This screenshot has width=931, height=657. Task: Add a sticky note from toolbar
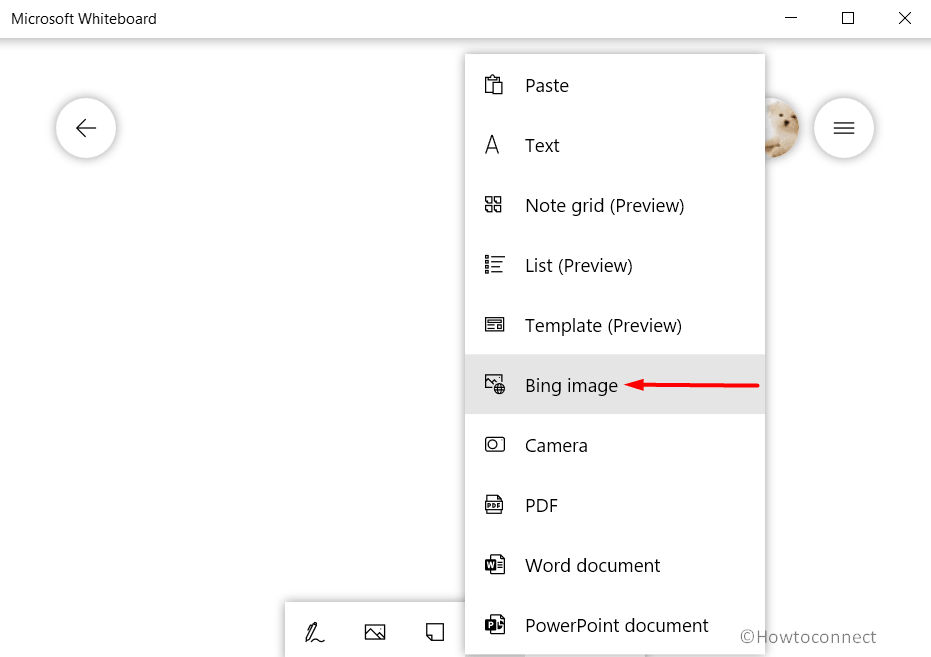435,632
